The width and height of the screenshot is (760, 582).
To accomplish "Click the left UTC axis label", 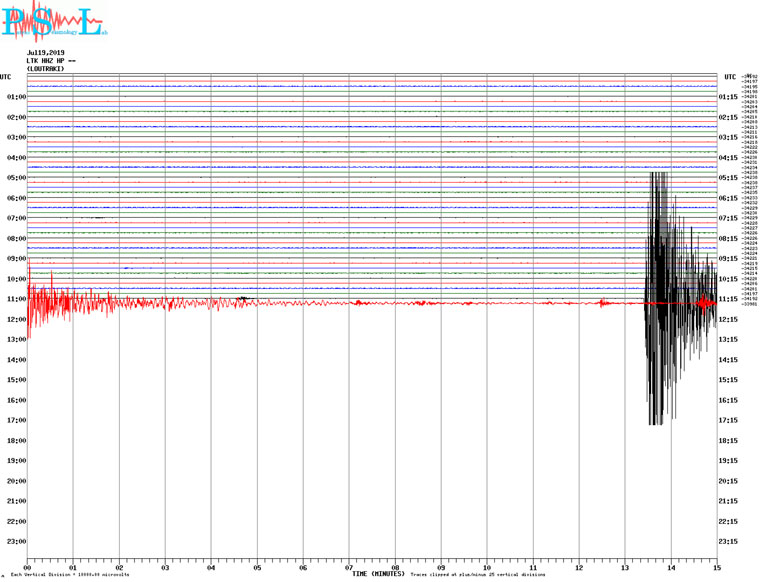I will click(6, 77).
